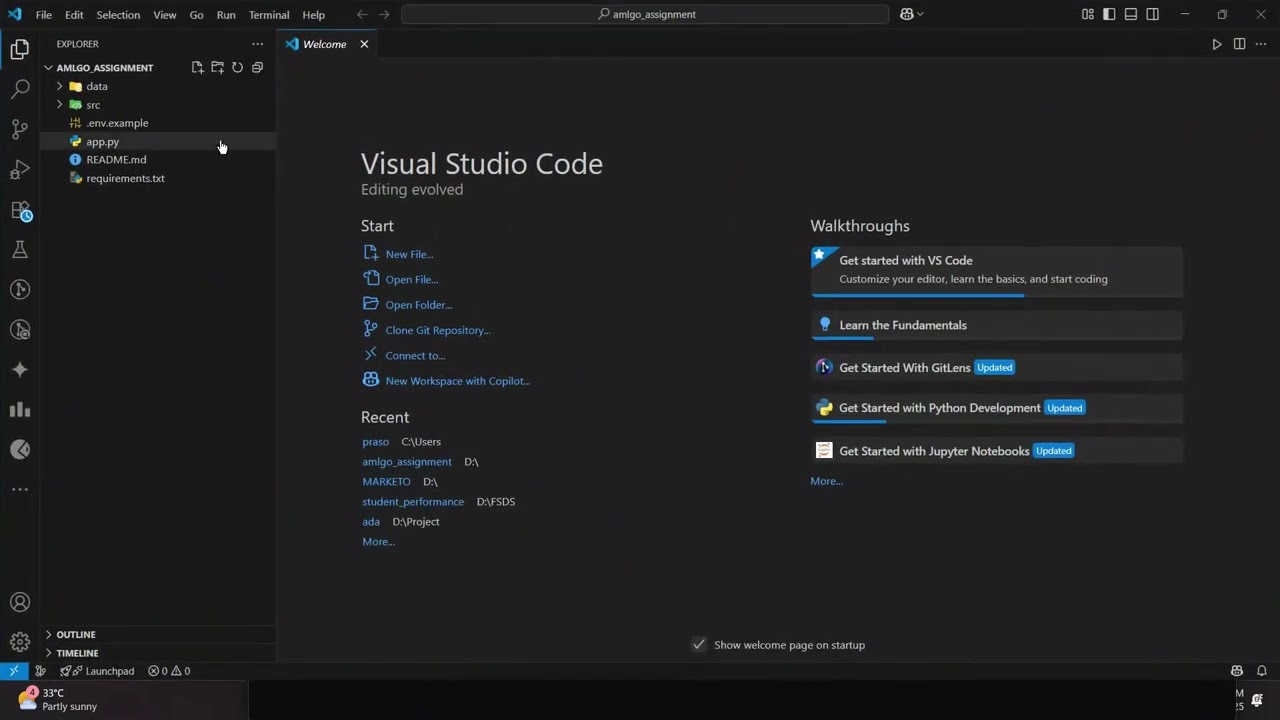
Task: Open Run and Debug view icon
Action: [x=20, y=169]
